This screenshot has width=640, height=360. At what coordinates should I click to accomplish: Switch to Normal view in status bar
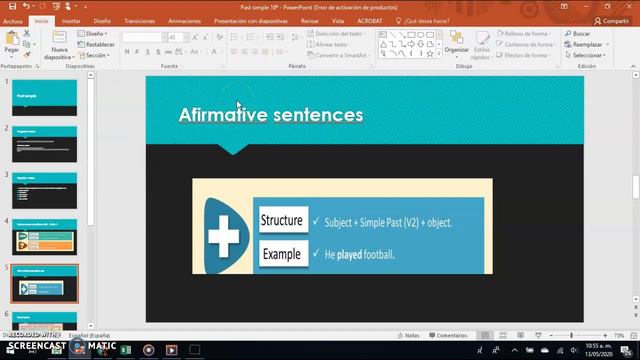click(485, 336)
